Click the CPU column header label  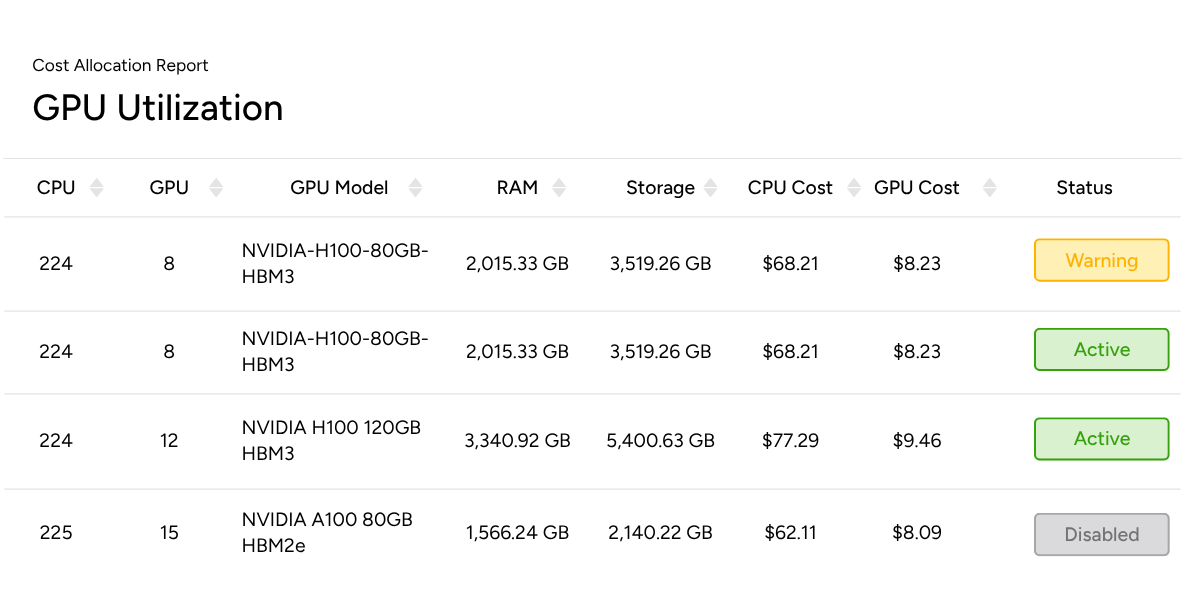(x=56, y=188)
